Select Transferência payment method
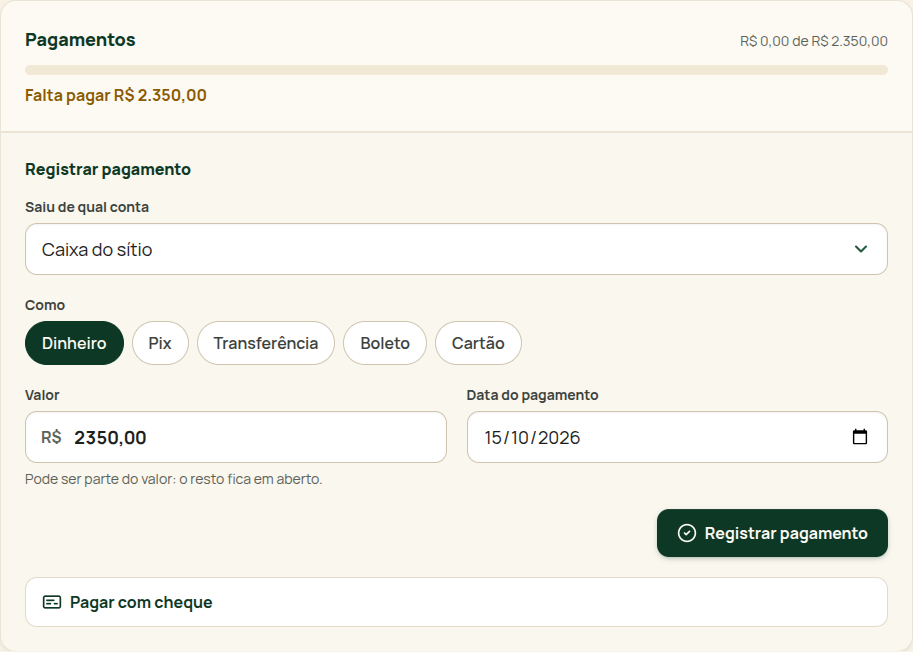This screenshot has height=652, width=913. pos(266,343)
